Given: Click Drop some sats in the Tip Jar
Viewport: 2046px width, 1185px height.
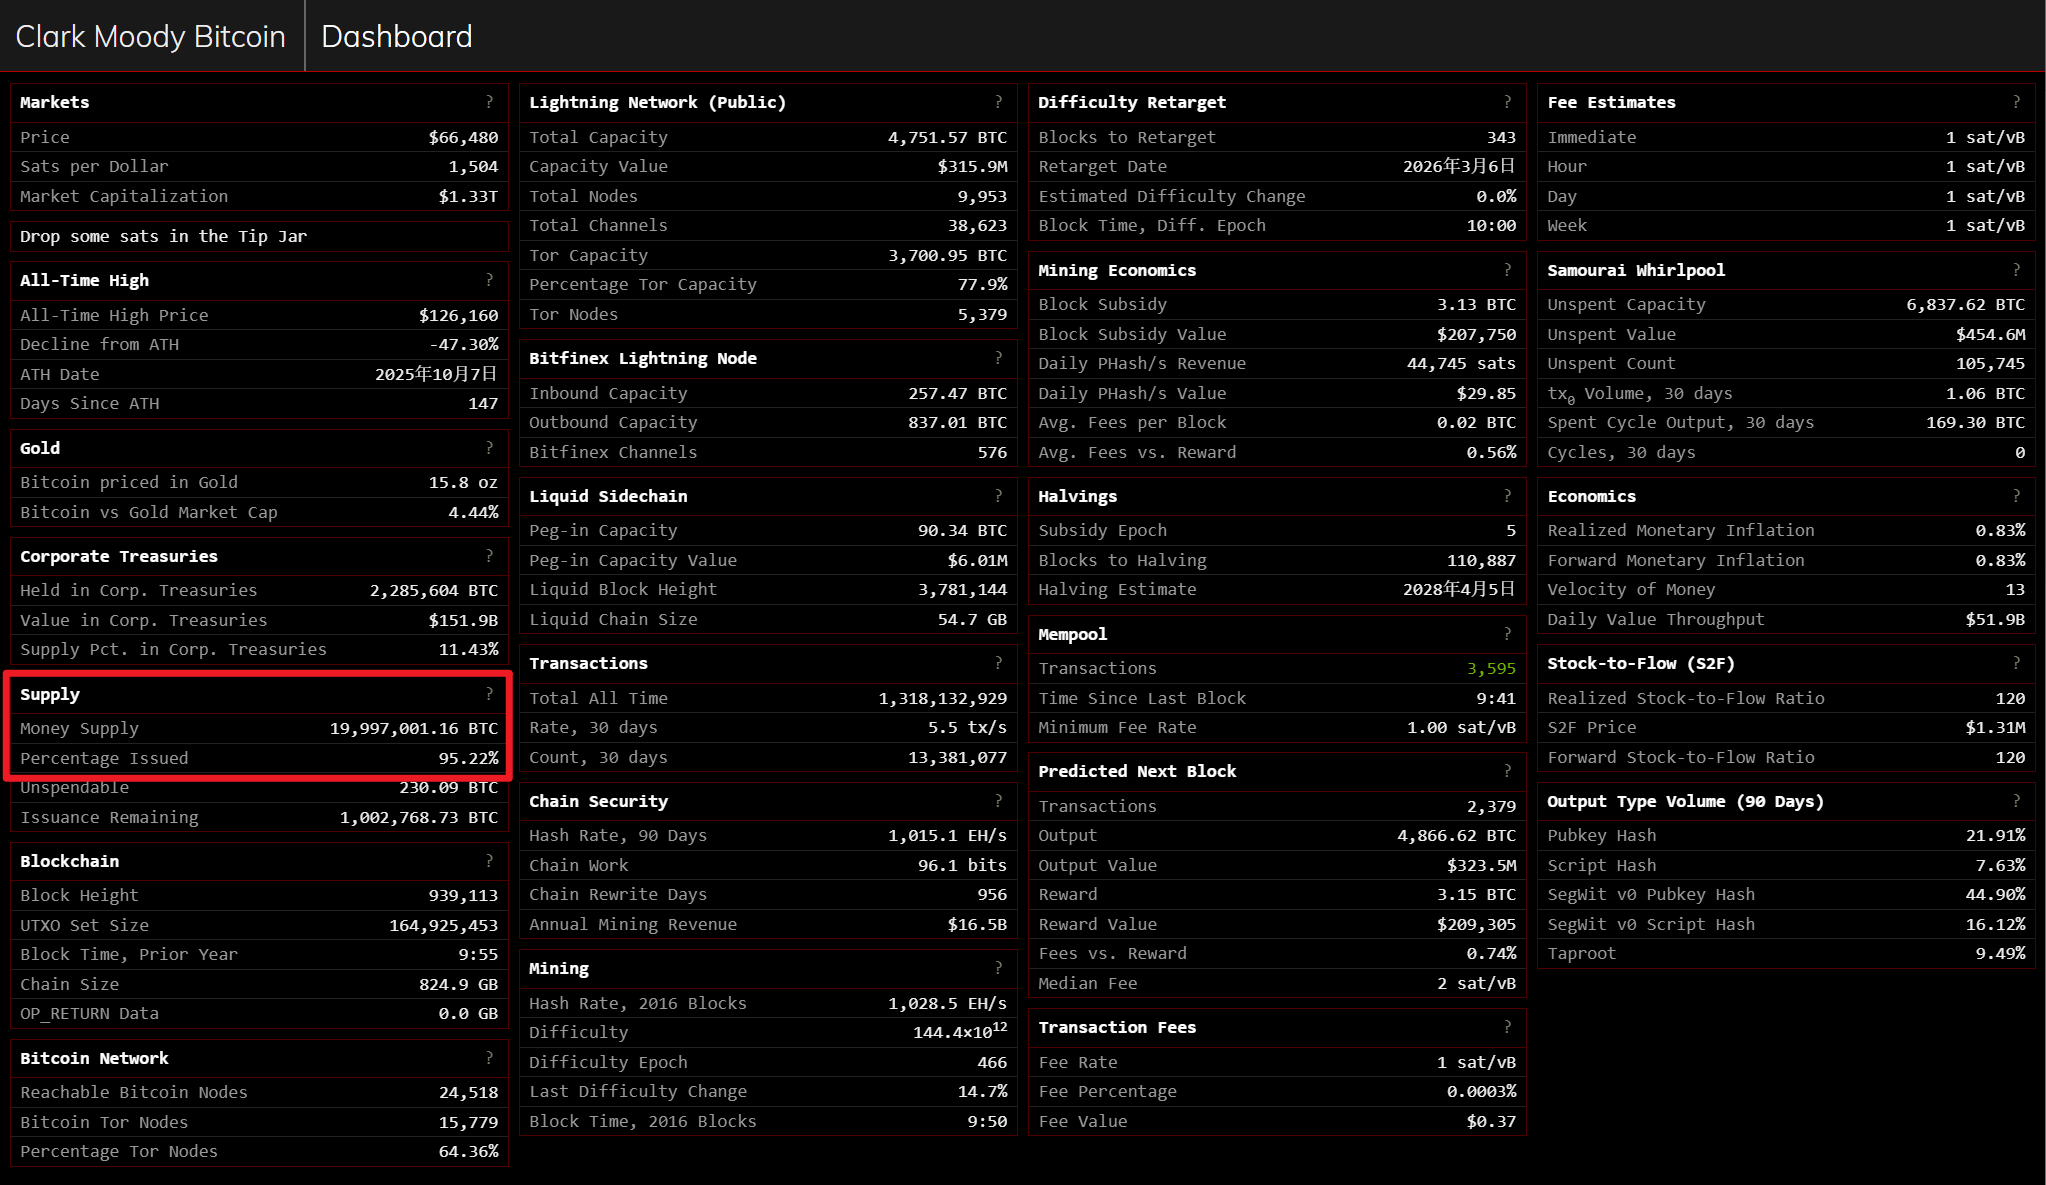Looking at the screenshot, I should (163, 236).
